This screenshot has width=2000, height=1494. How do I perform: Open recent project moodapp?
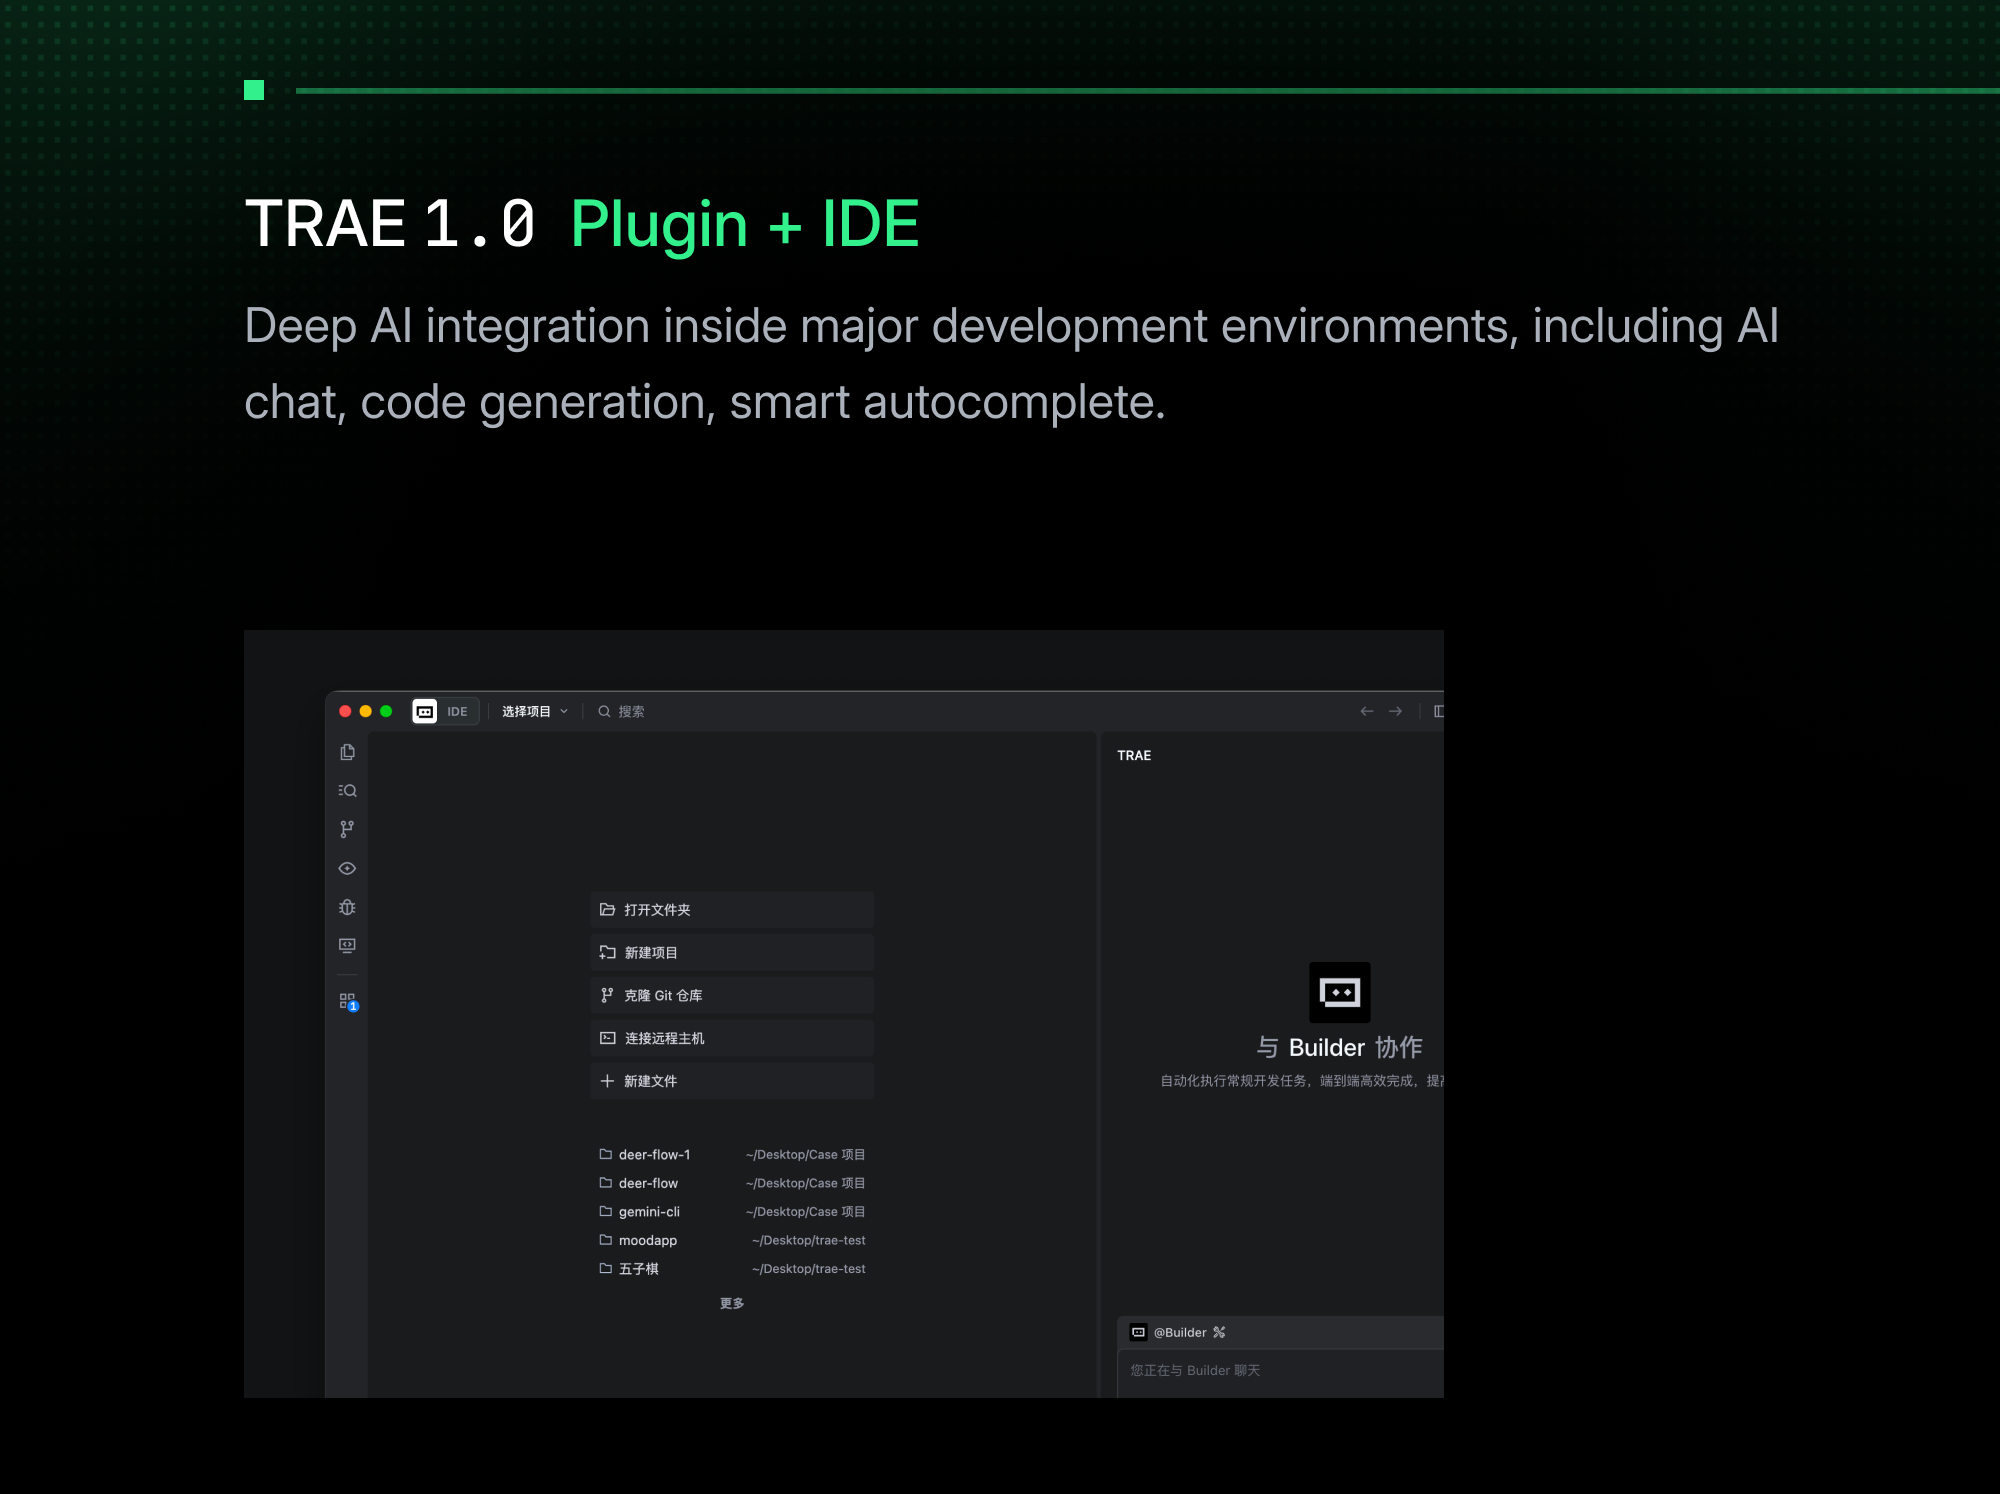click(x=732, y=1240)
